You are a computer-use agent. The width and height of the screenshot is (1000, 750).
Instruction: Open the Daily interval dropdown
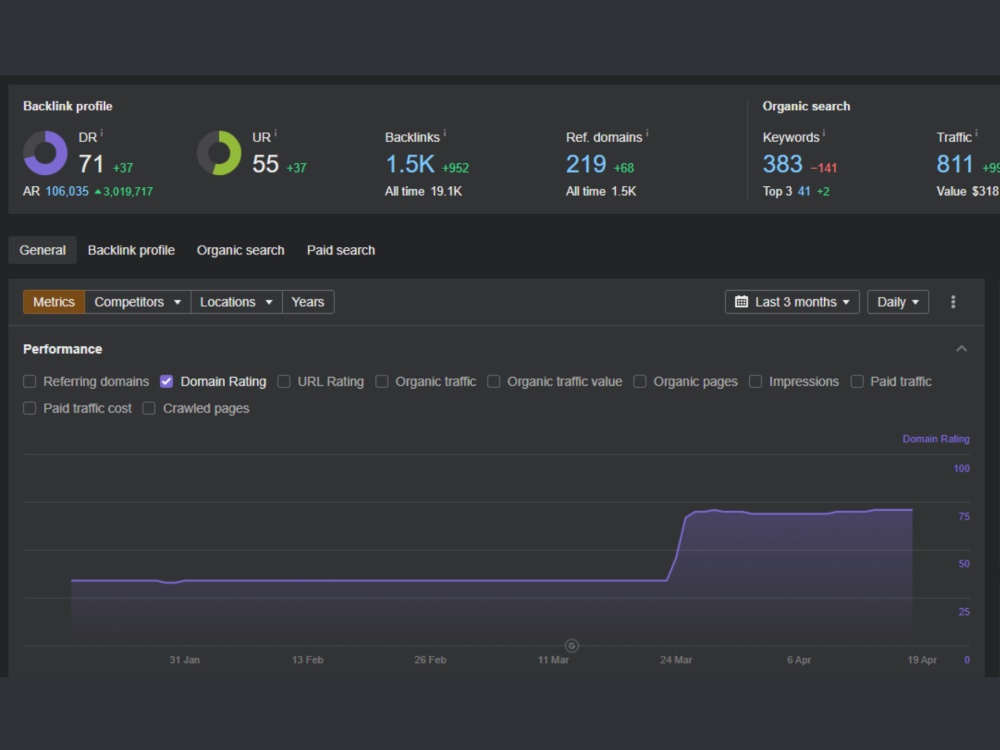coord(898,302)
